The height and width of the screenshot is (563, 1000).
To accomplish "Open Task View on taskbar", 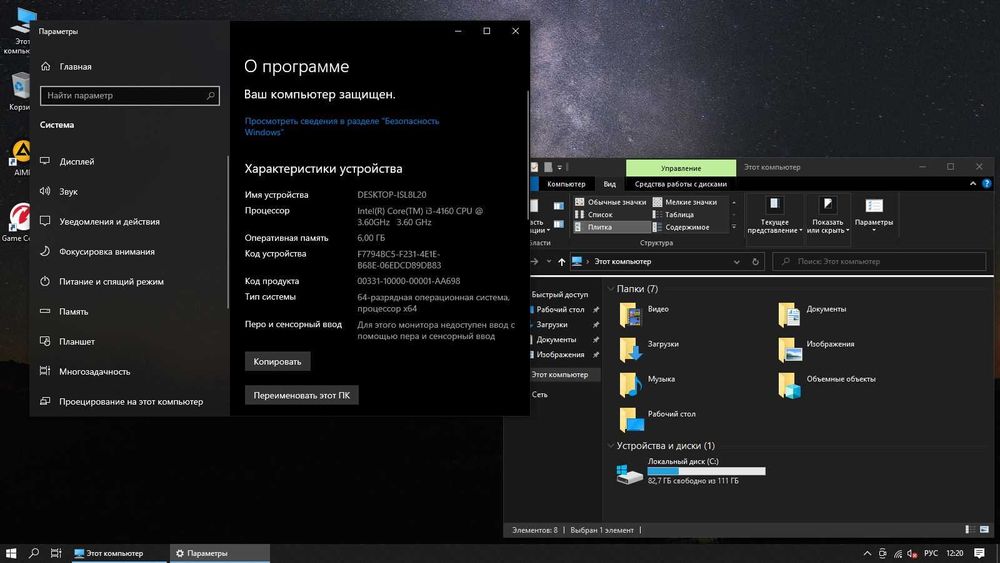I will coord(56,553).
